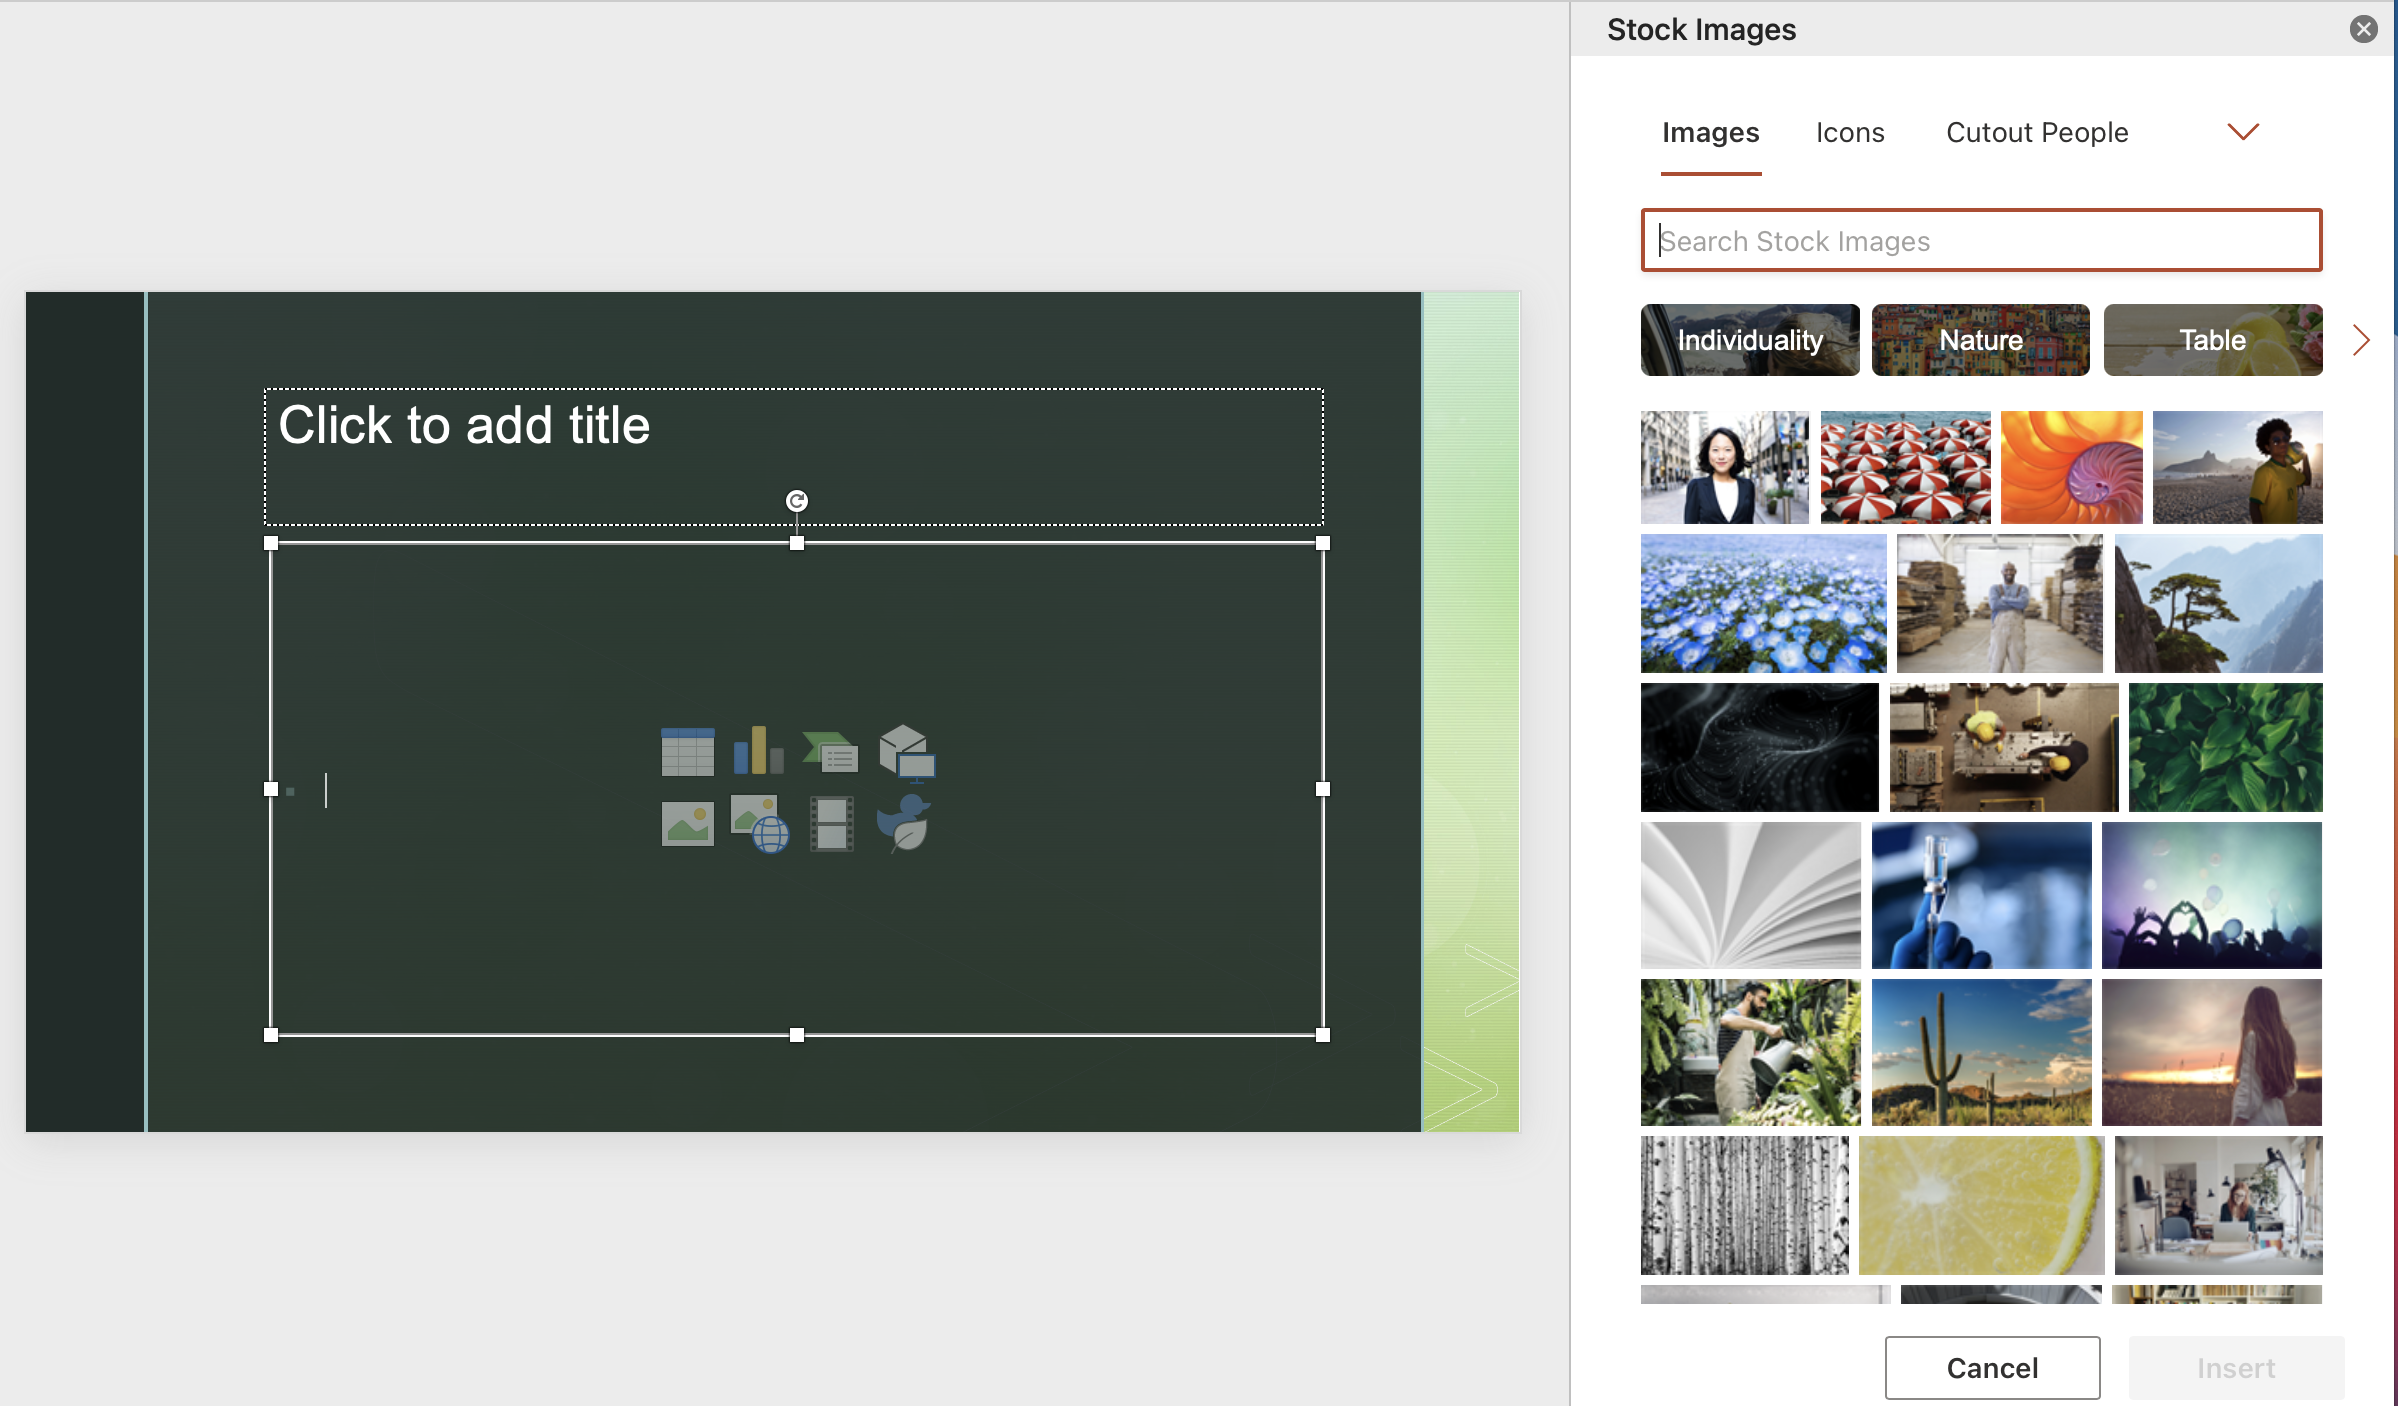Switch to the Images tab
Screen dimensions: 2398x1406
(1710, 133)
